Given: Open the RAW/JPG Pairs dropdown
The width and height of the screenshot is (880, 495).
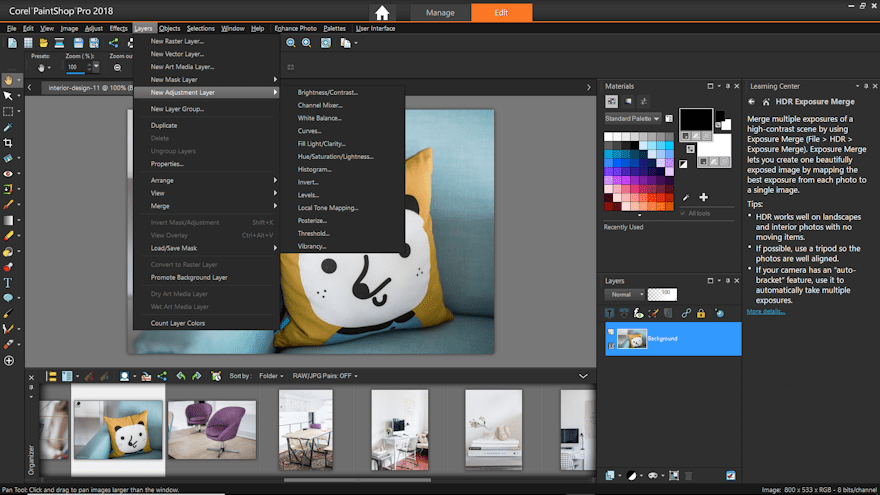Looking at the screenshot, I should tap(322, 376).
